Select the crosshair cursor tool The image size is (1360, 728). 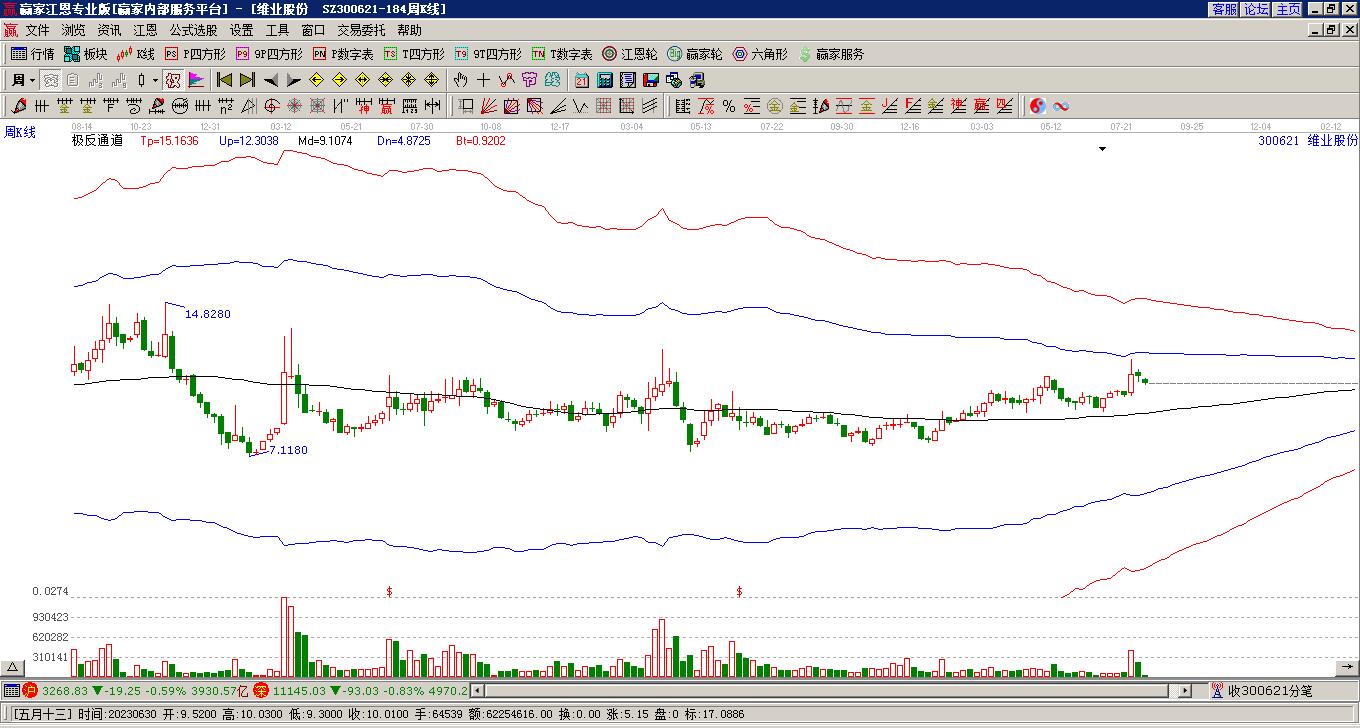[484, 80]
